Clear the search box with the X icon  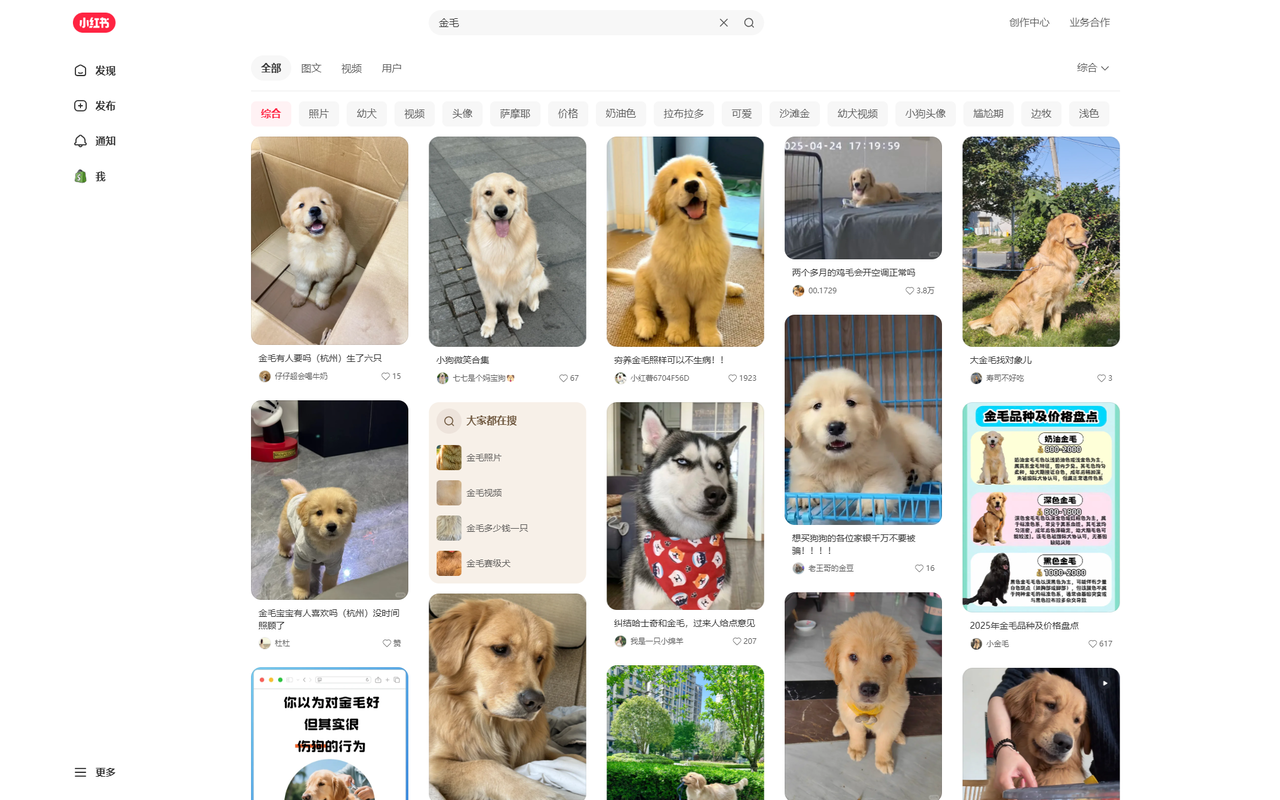tap(723, 22)
